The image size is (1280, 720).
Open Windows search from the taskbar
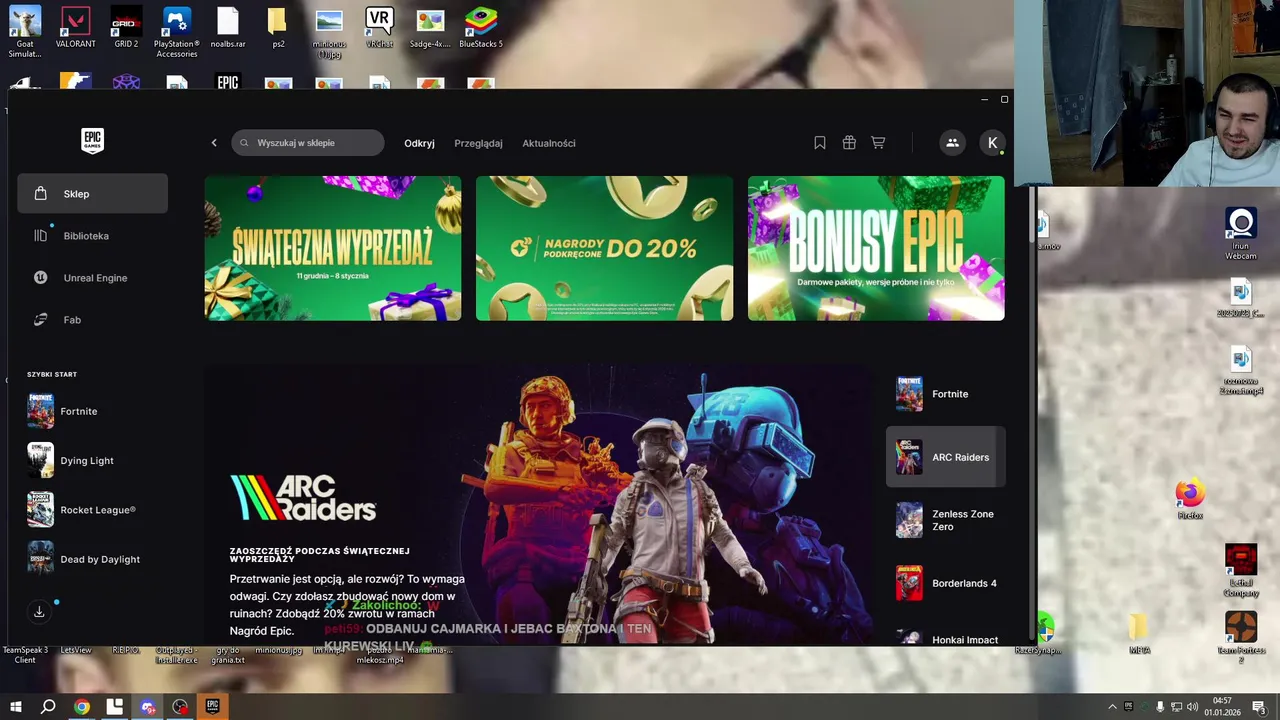(x=48, y=707)
